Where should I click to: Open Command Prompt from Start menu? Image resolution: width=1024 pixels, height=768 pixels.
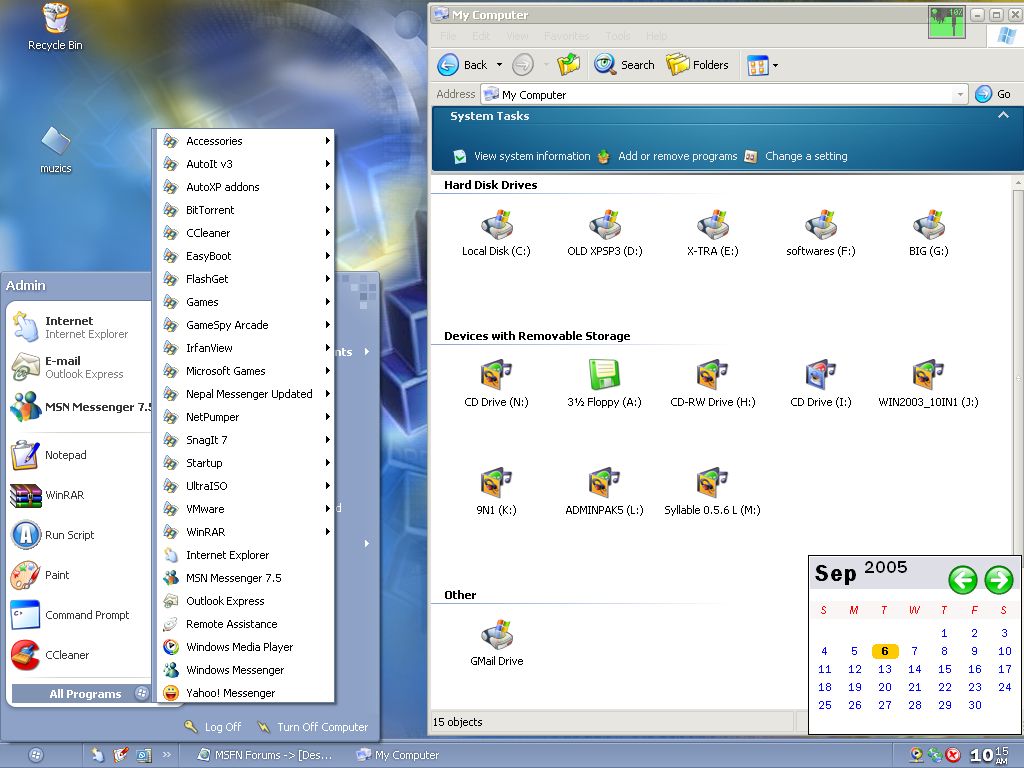pos(80,615)
